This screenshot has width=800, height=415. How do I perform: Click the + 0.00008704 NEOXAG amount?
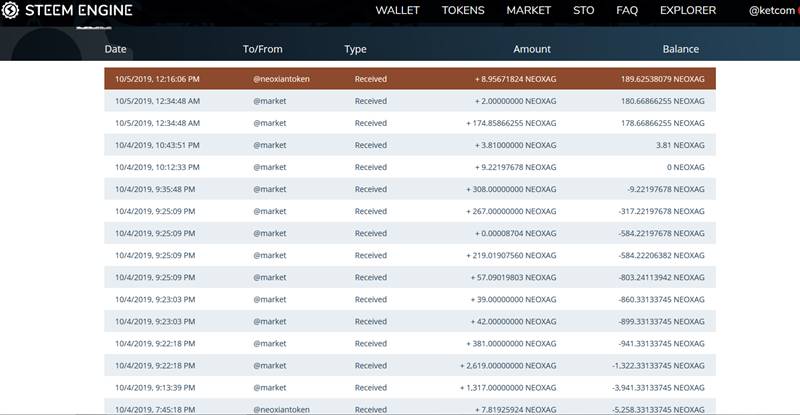(x=515, y=233)
